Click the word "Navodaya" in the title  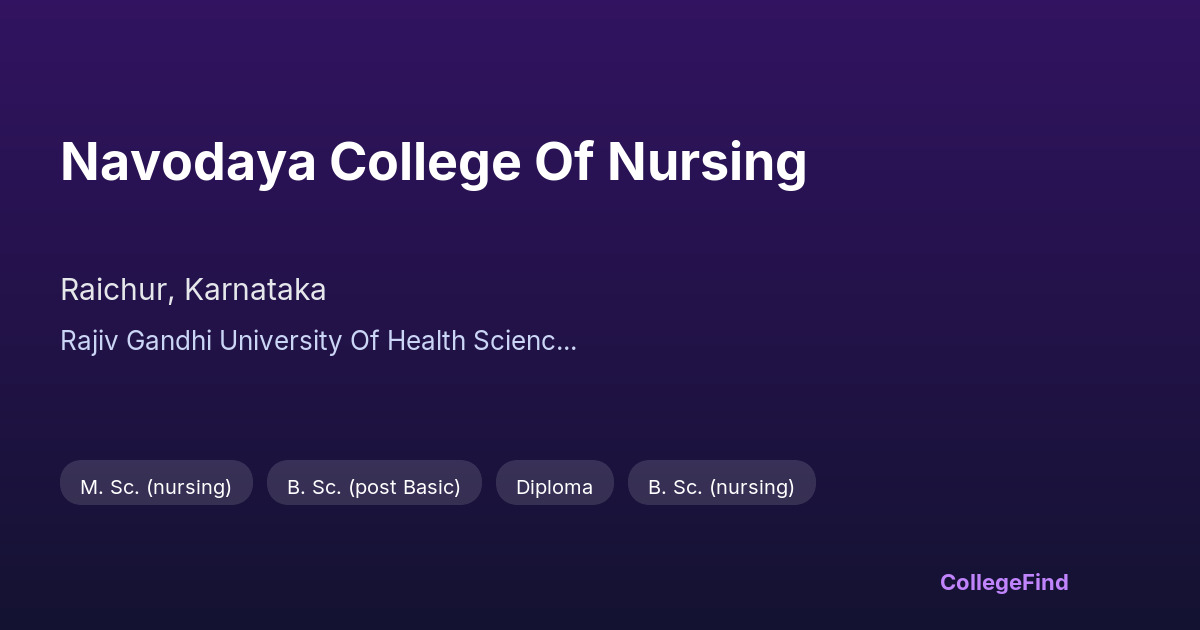186,162
